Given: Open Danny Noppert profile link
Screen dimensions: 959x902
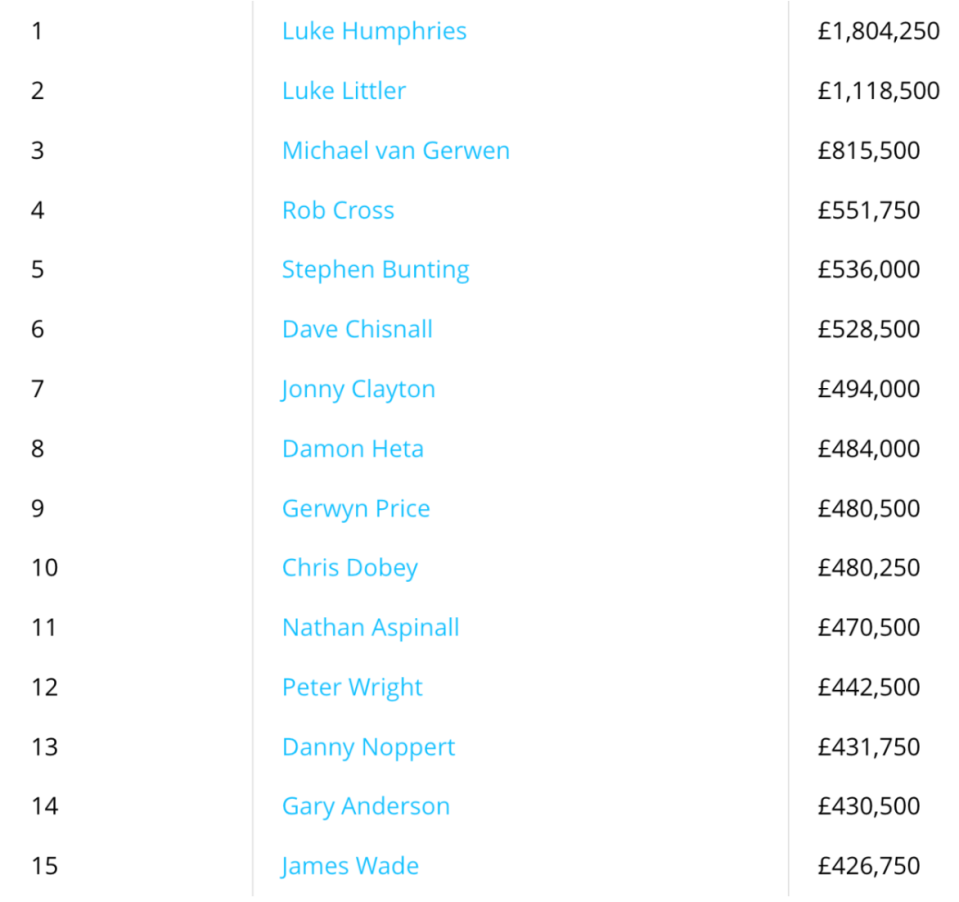Looking at the screenshot, I should coord(368,747).
